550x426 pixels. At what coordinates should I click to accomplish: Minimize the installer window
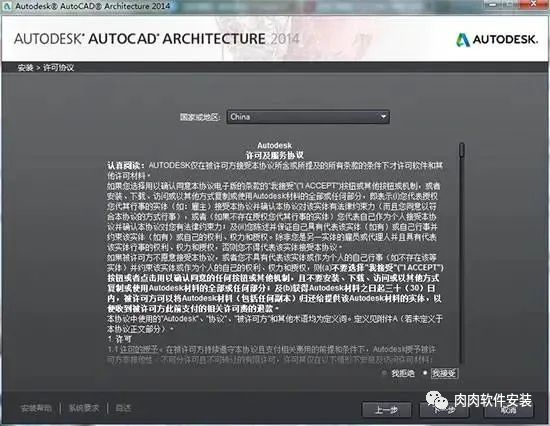pos(492,4)
